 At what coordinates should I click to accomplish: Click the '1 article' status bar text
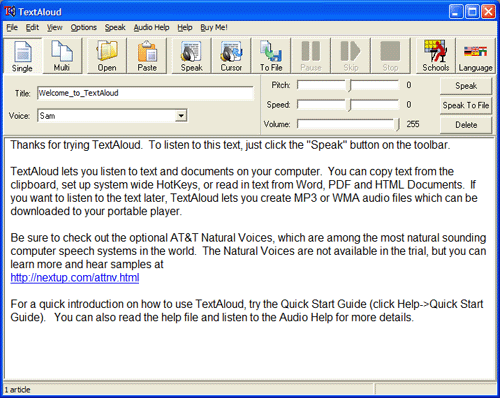point(17,389)
